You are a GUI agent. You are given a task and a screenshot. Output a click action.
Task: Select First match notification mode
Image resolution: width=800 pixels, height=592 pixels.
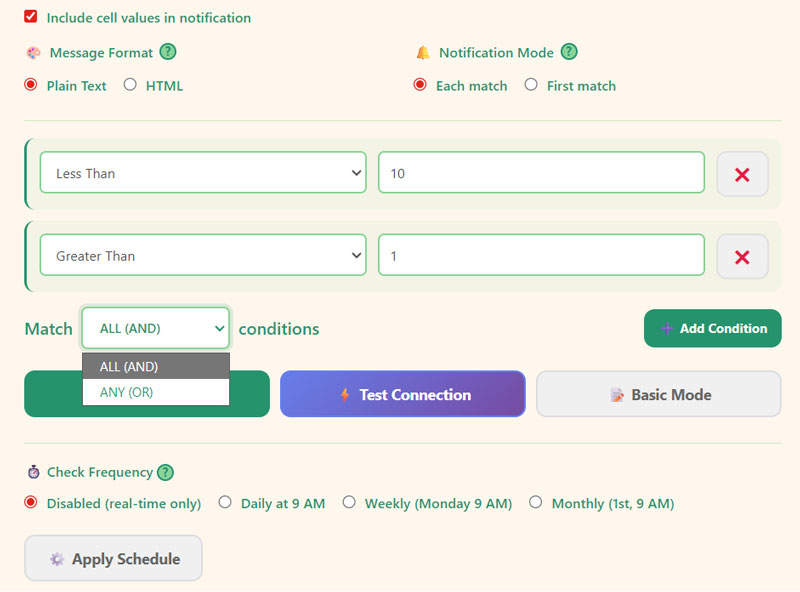tap(532, 85)
